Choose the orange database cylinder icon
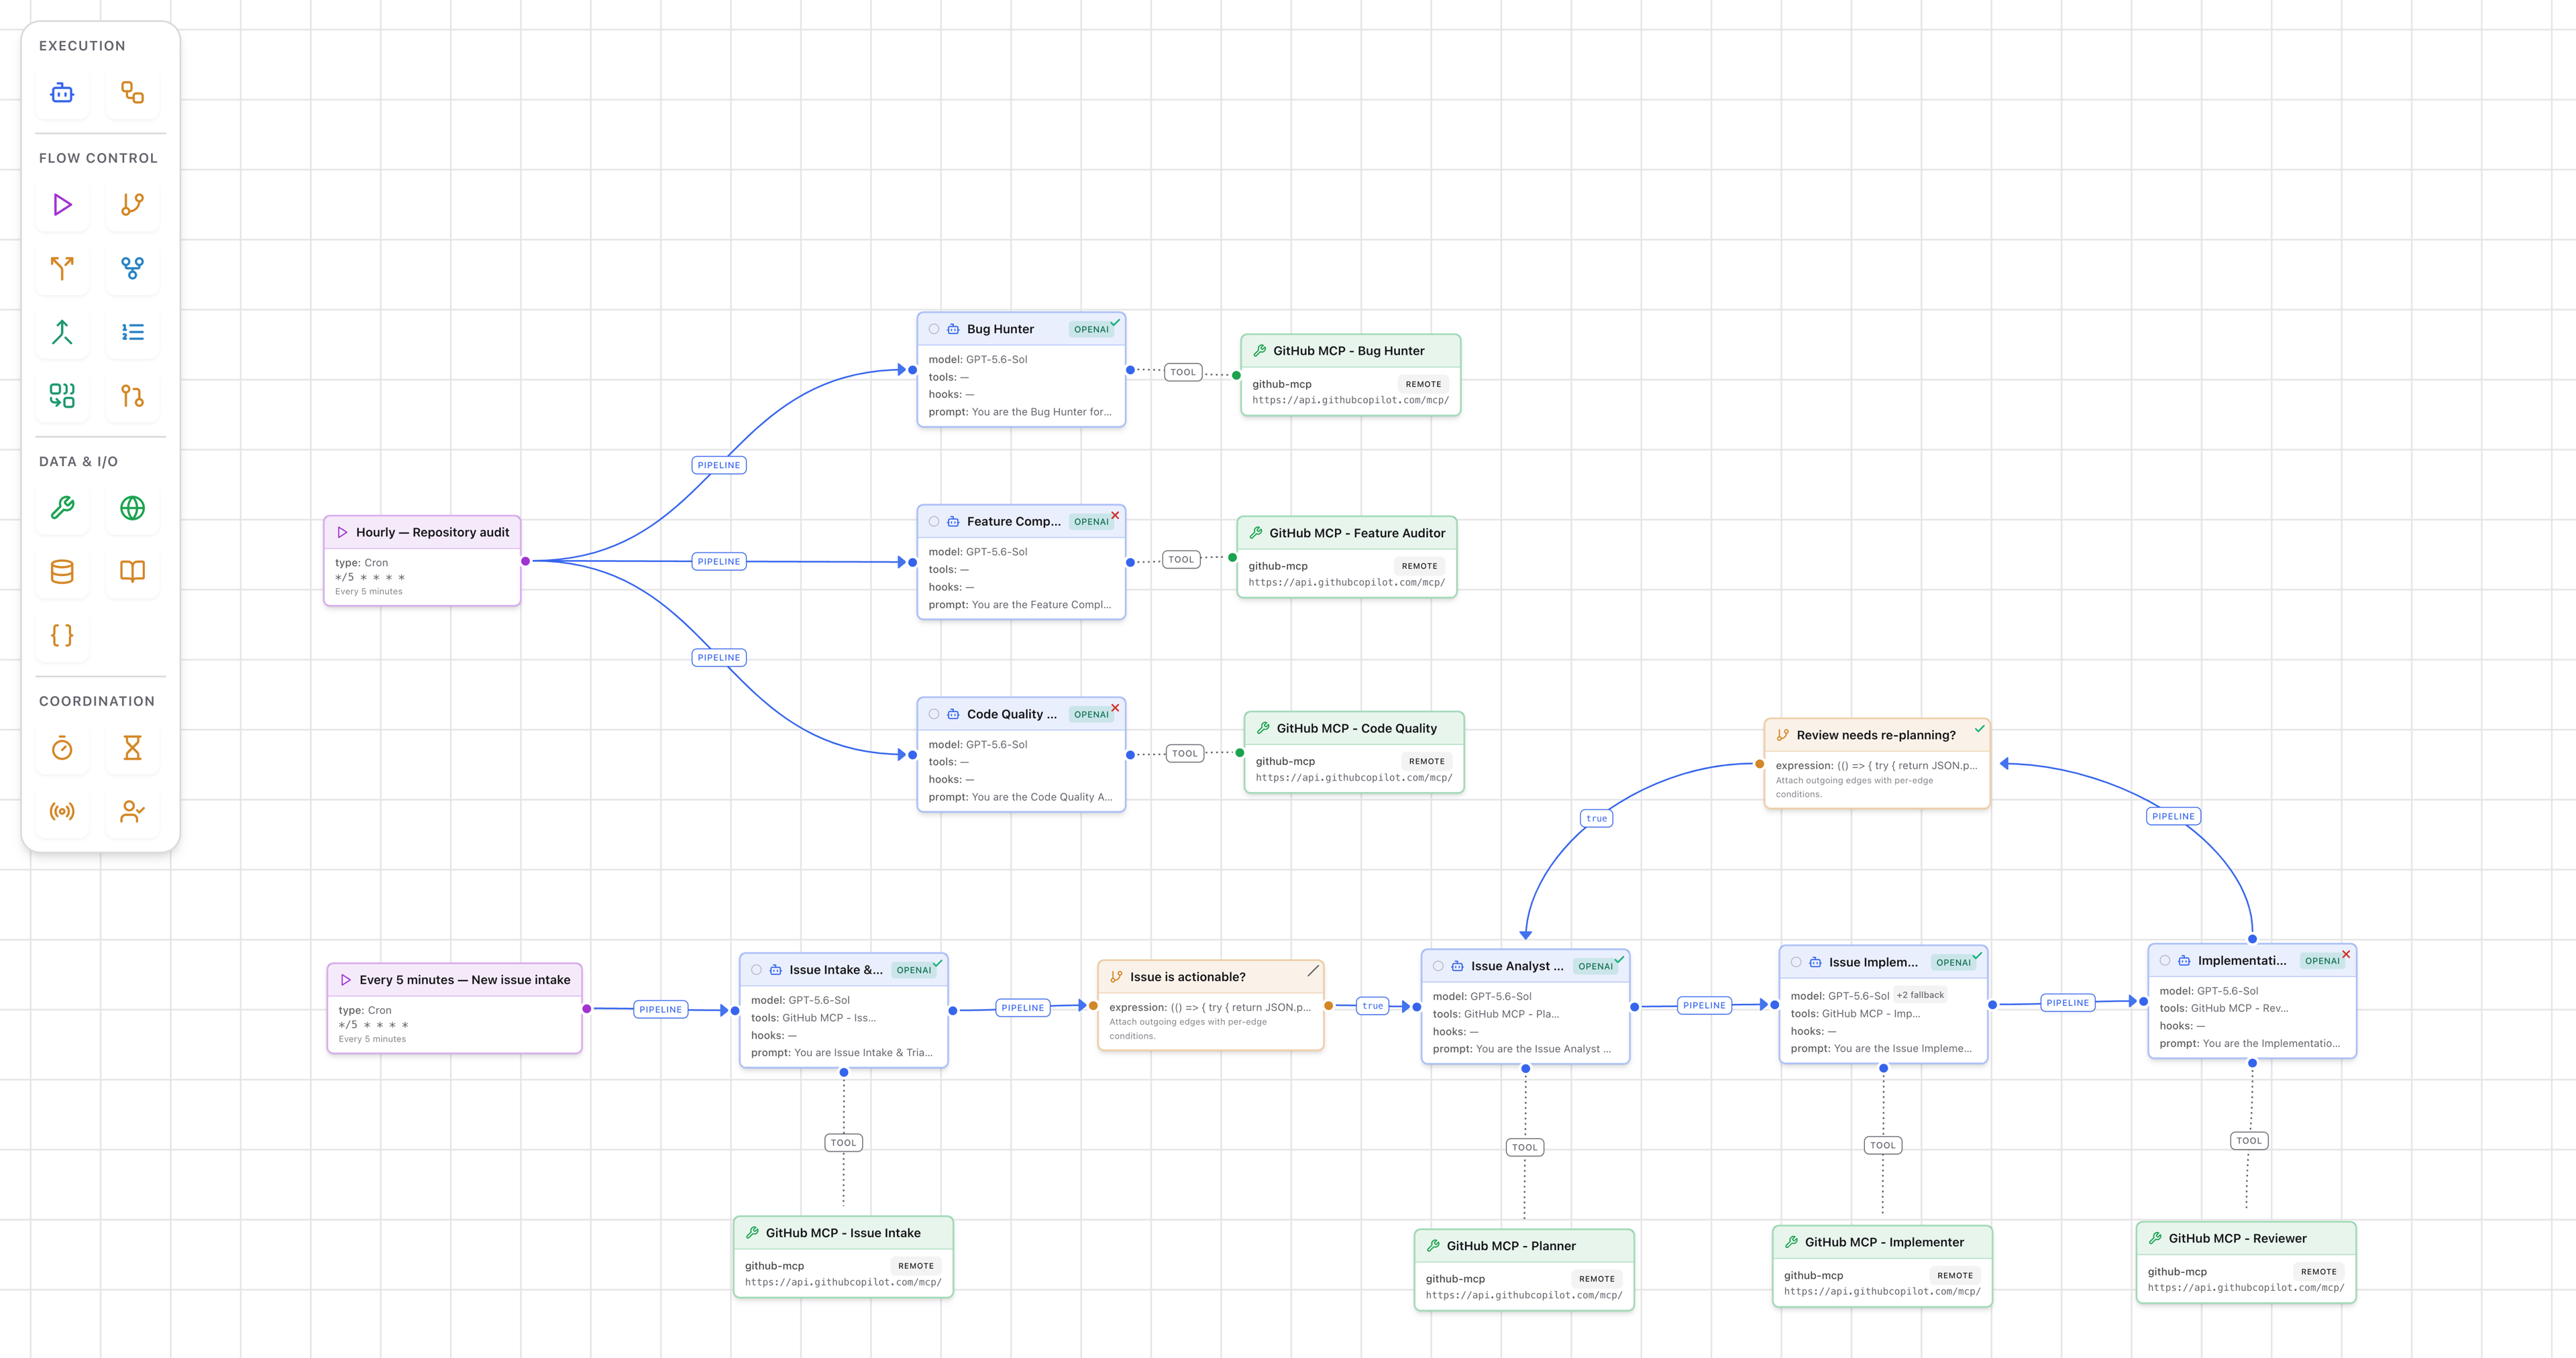 click(x=62, y=572)
